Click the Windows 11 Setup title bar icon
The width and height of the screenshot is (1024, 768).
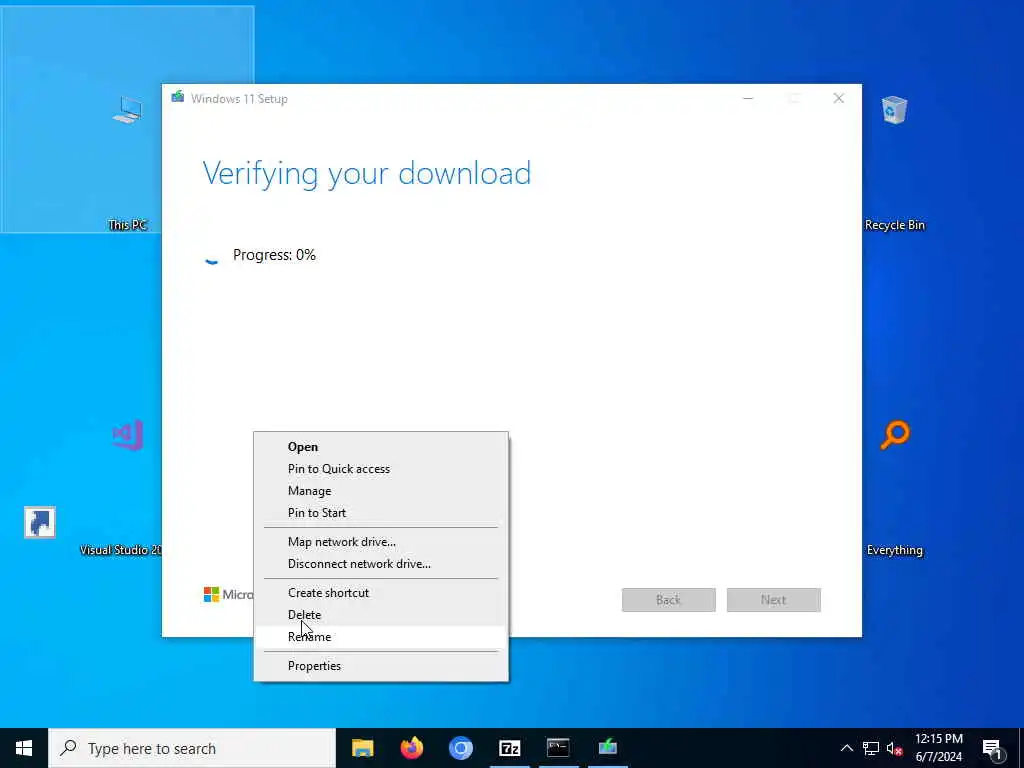[x=178, y=97]
